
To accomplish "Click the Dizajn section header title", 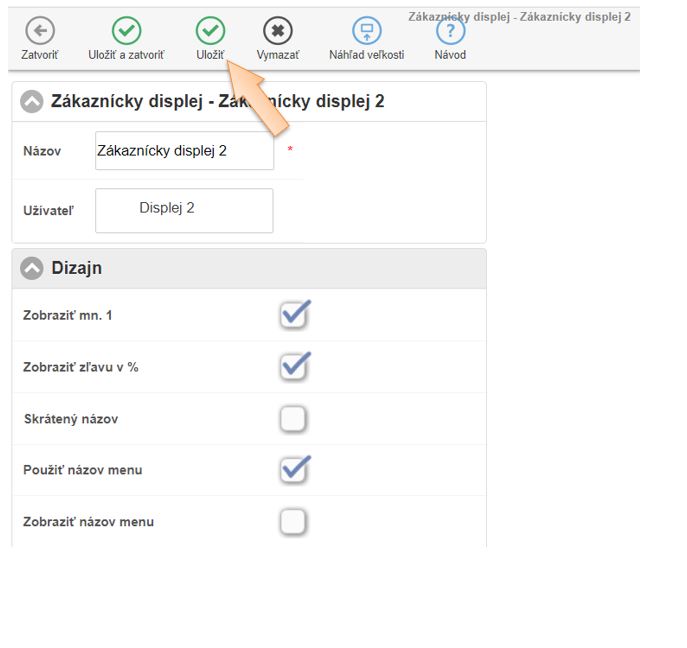I will (76, 268).
